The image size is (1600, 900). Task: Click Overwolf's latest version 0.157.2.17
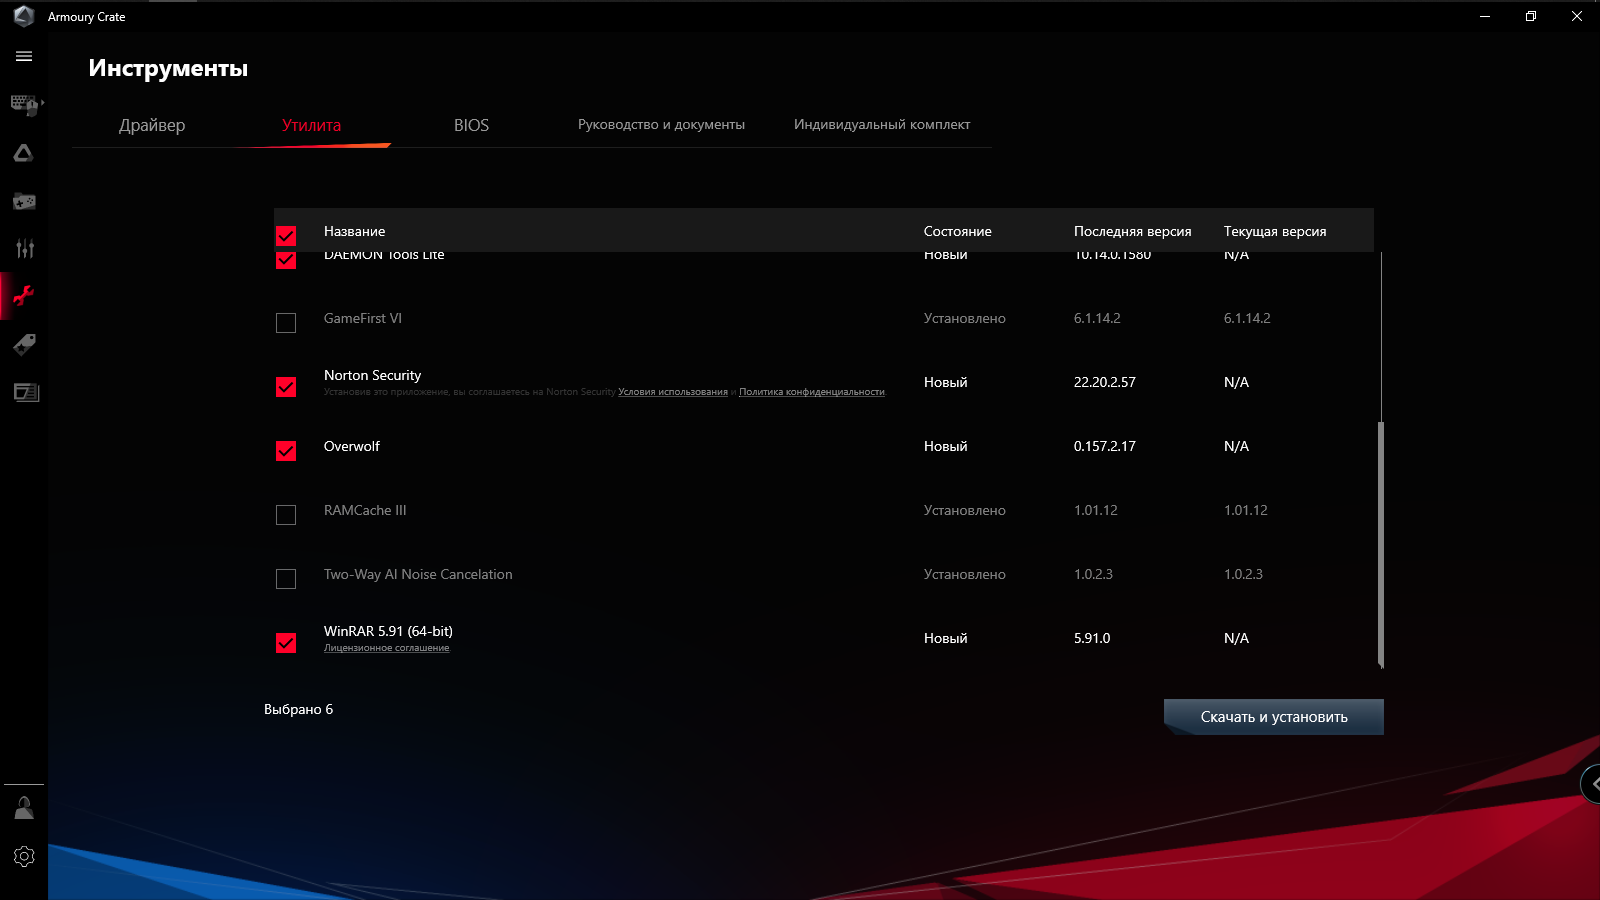pyautogui.click(x=1105, y=446)
